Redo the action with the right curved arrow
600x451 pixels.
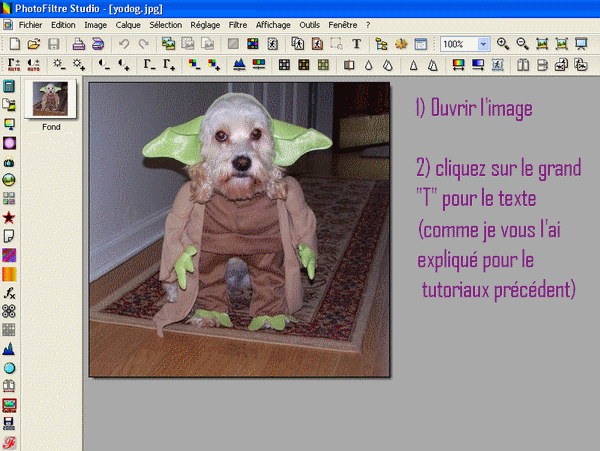[x=143, y=44]
